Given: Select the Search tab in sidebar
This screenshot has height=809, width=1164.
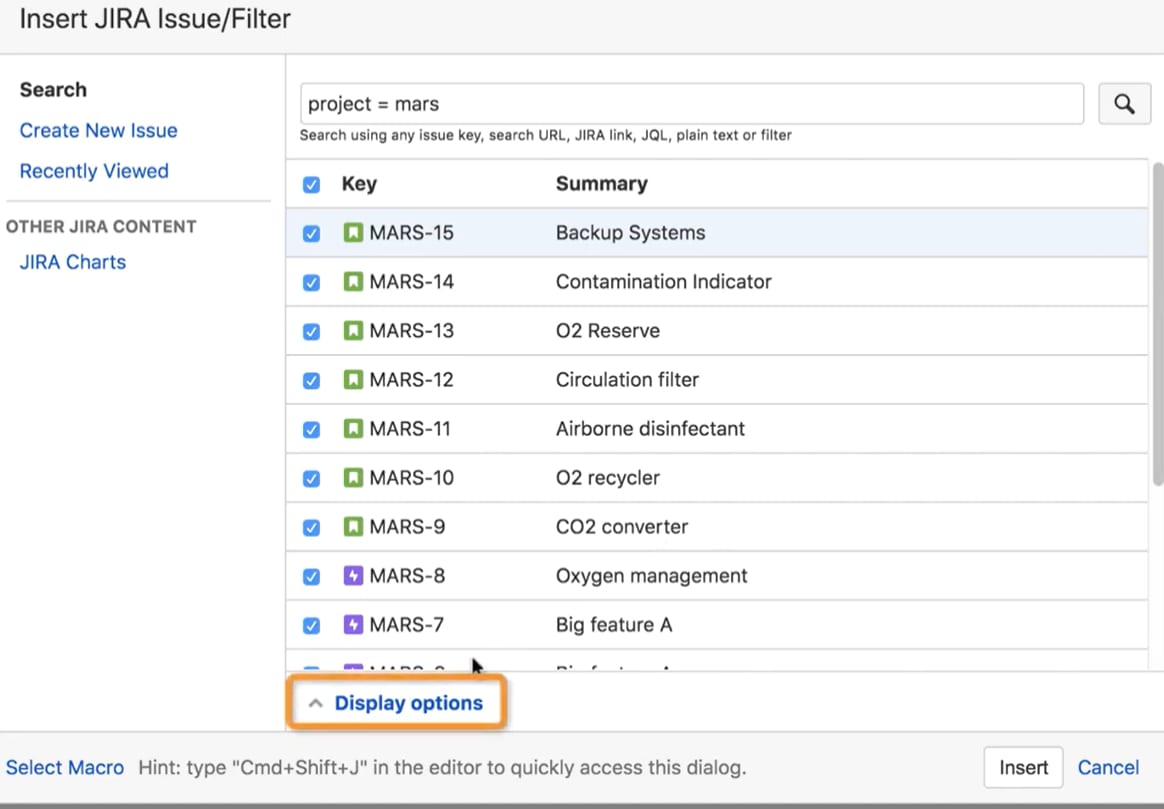Looking at the screenshot, I should coord(53,90).
